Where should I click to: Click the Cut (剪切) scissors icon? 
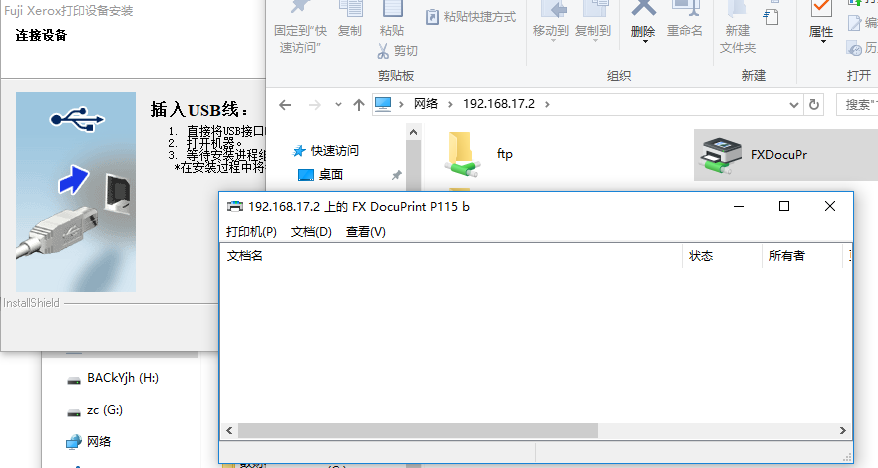[383, 50]
